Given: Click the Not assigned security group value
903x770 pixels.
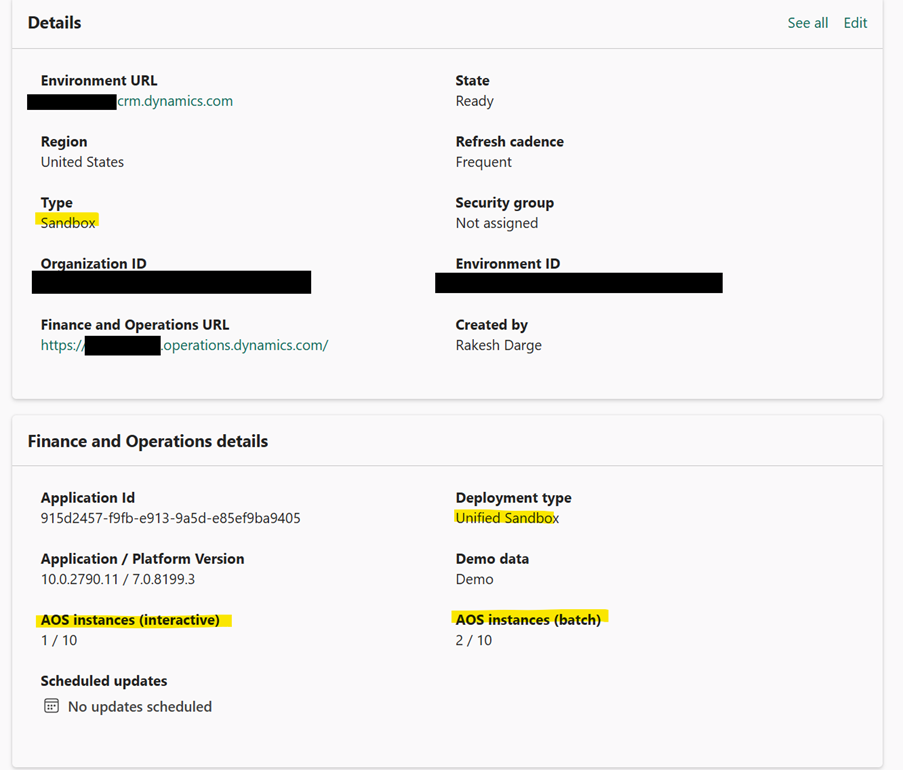Looking at the screenshot, I should point(497,223).
